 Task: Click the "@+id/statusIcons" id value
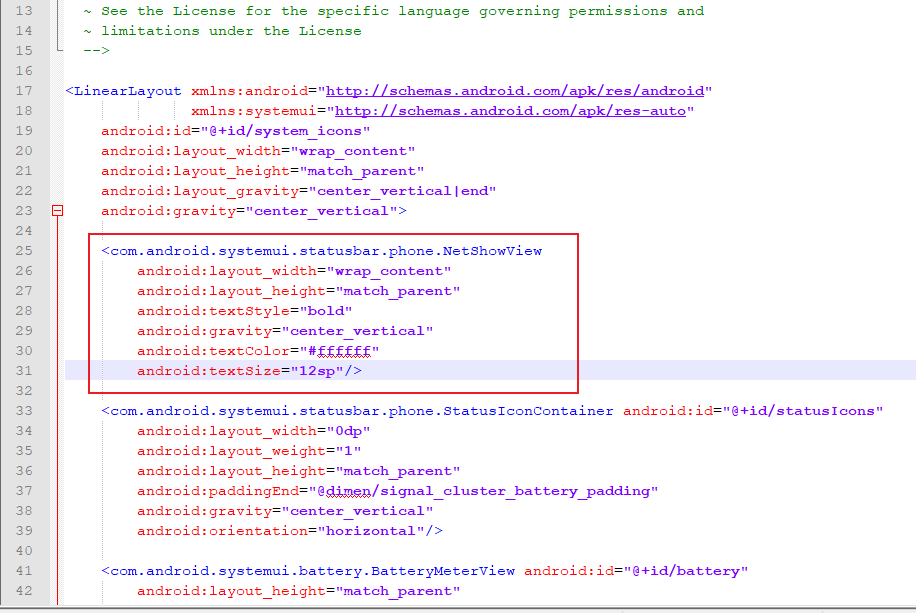pos(803,411)
